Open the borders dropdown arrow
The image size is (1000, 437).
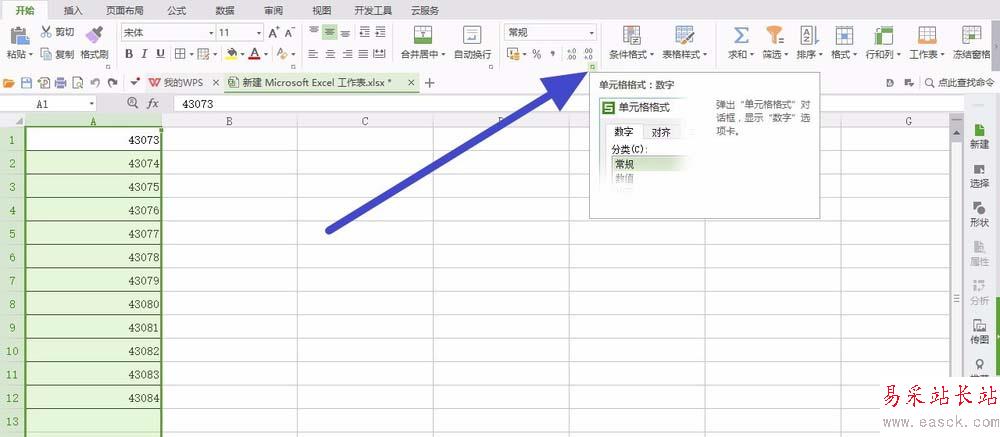(x=191, y=55)
